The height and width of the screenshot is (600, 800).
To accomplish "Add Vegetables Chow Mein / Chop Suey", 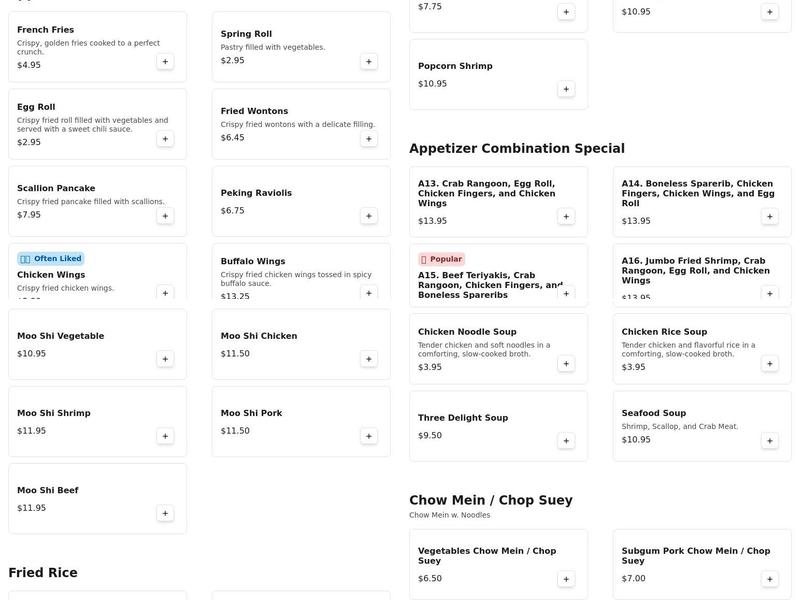I will click(566, 579).
